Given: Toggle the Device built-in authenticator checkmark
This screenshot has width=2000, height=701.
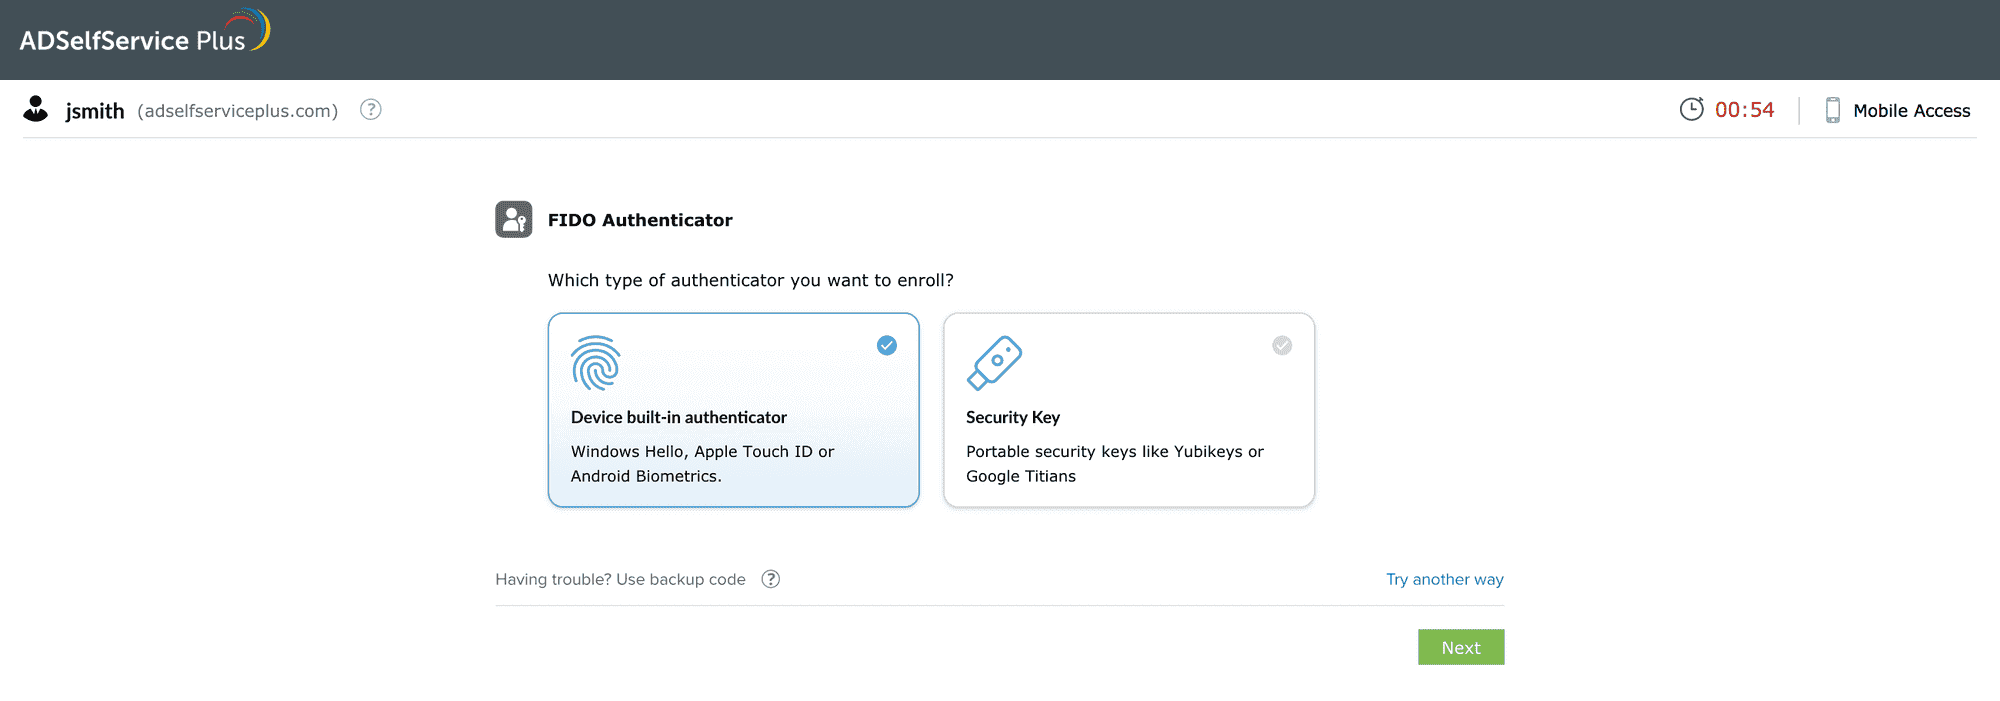Looking at the screenshot, I should [887, 345].
